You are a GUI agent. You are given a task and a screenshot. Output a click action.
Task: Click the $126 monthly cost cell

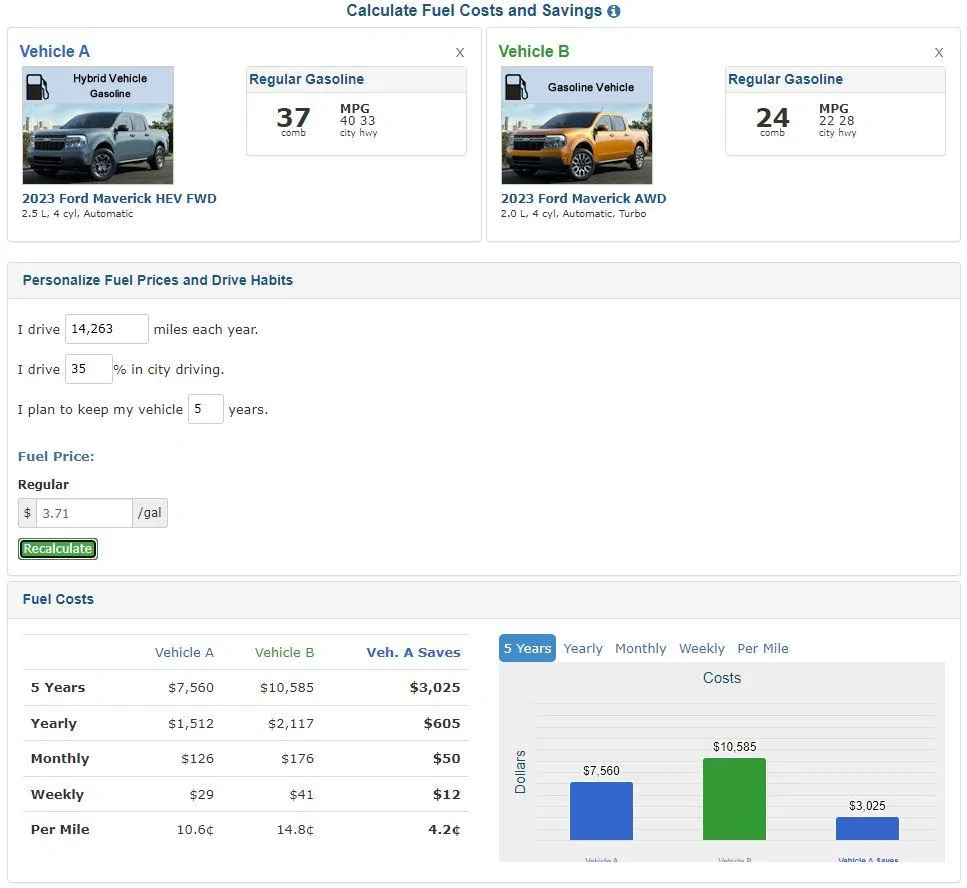(197, 758)
